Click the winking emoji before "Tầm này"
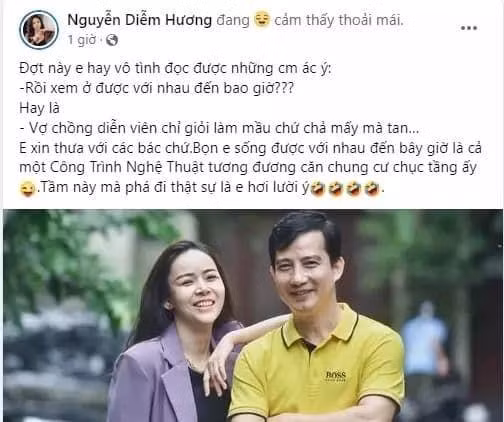The image size is (504, 422). pos(28,188)
